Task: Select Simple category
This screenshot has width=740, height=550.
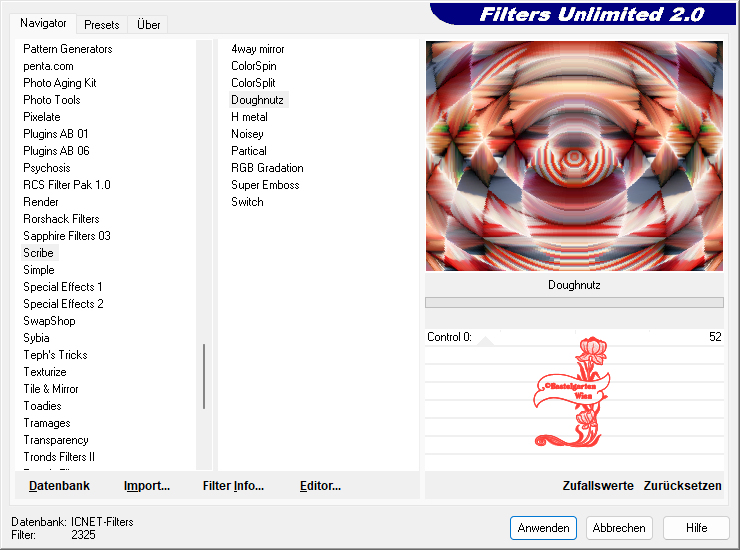Action: [39, 270]
